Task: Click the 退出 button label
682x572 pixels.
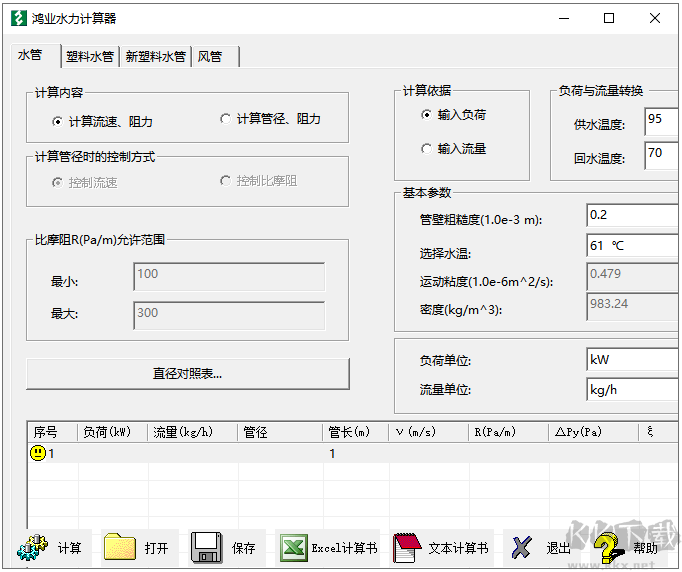Action: pyautogui.click(x=558, y=548)
